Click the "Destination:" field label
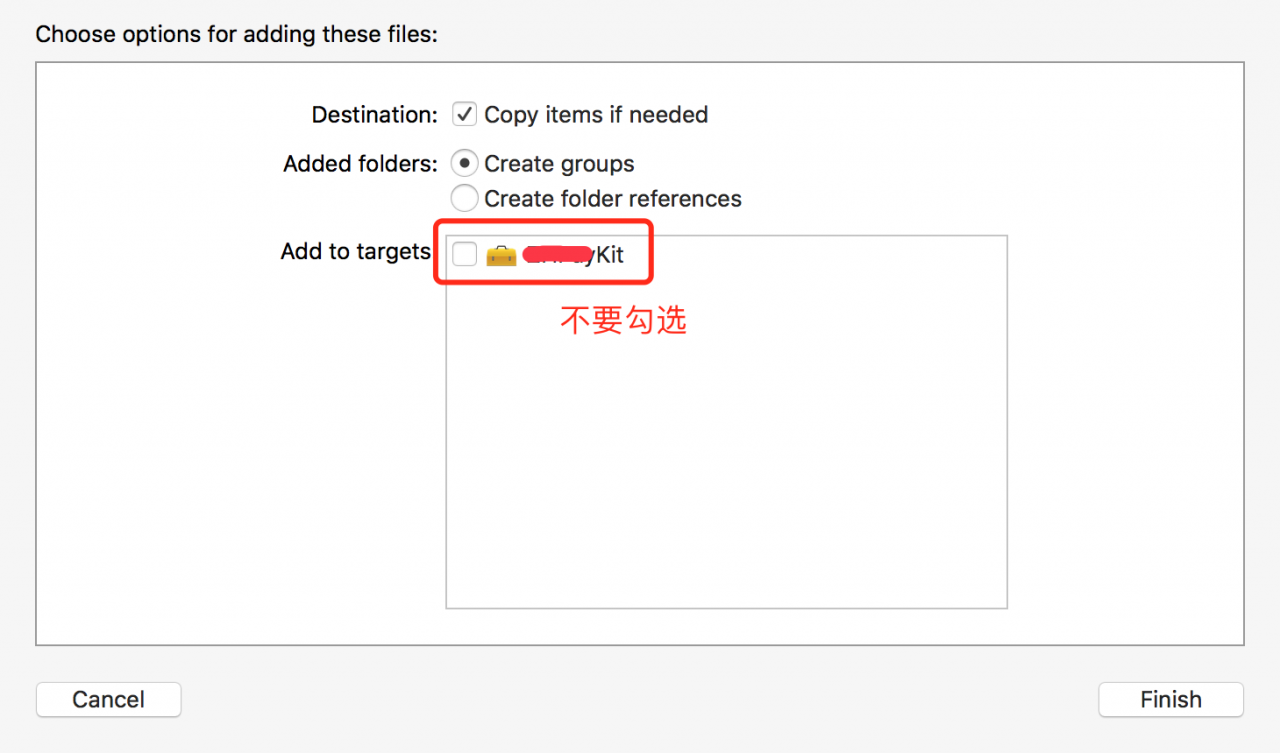Image resolution: width=1280 pixels, height=753 pixels. click(374, 115)
